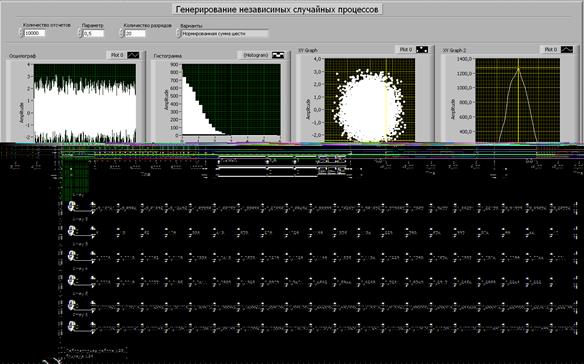Click the Количество отсчетов field with 10000
This screenshot has height=364, width=584.
(x=34, y=33)
